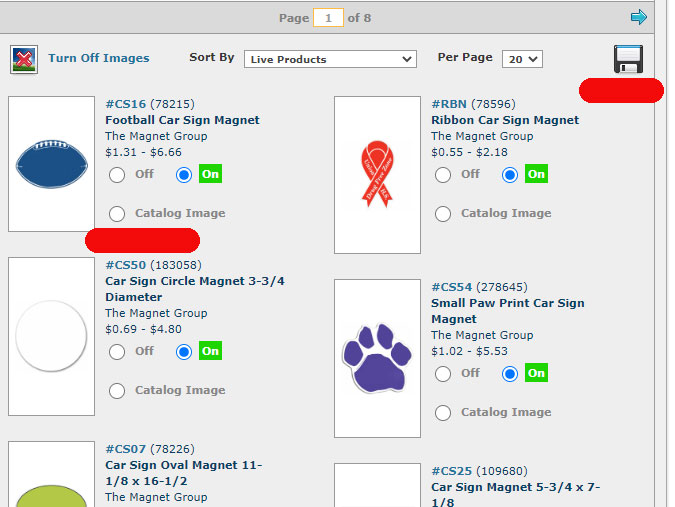Click Small Paw Print Car Sign Magnet title
The width and height of the screenshot is (675, 507).
pyautogui.click(x=508, y=311)
